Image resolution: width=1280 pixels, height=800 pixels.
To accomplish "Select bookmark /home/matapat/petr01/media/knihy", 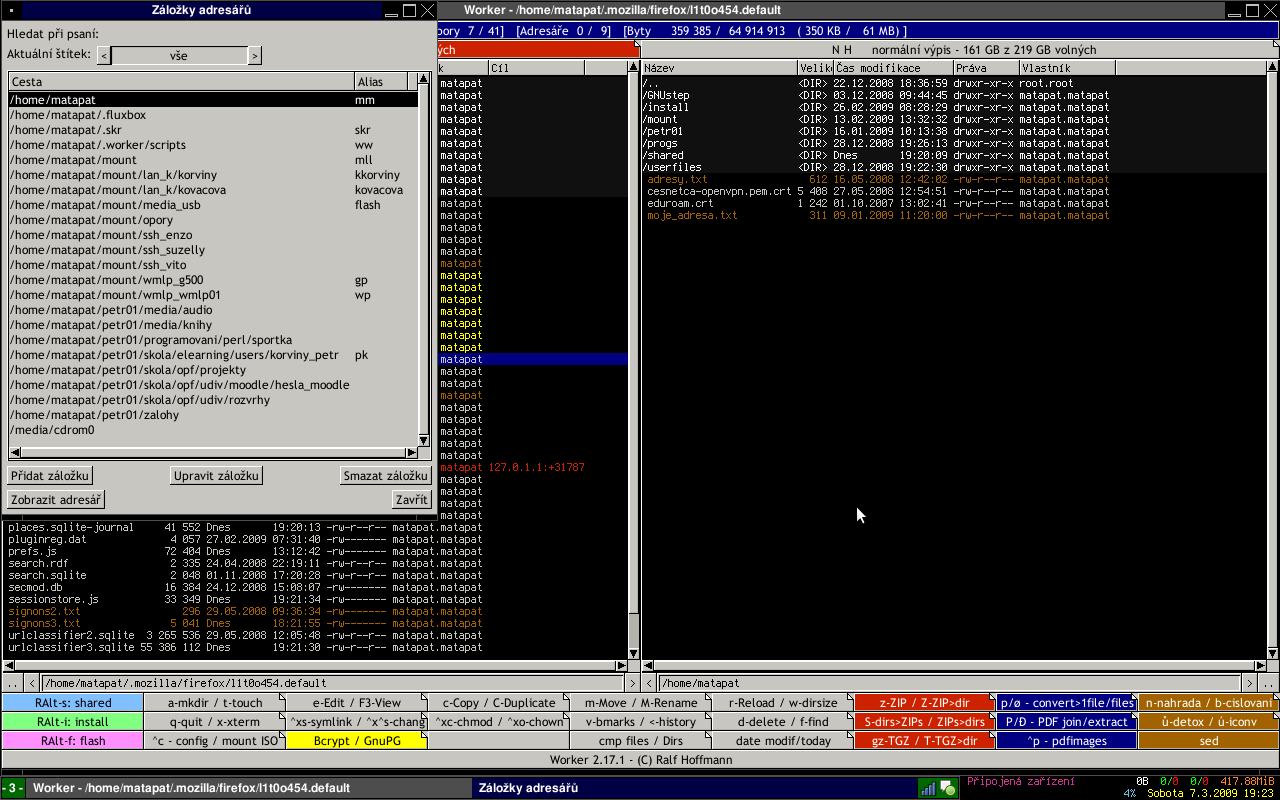I will (213, 325).
